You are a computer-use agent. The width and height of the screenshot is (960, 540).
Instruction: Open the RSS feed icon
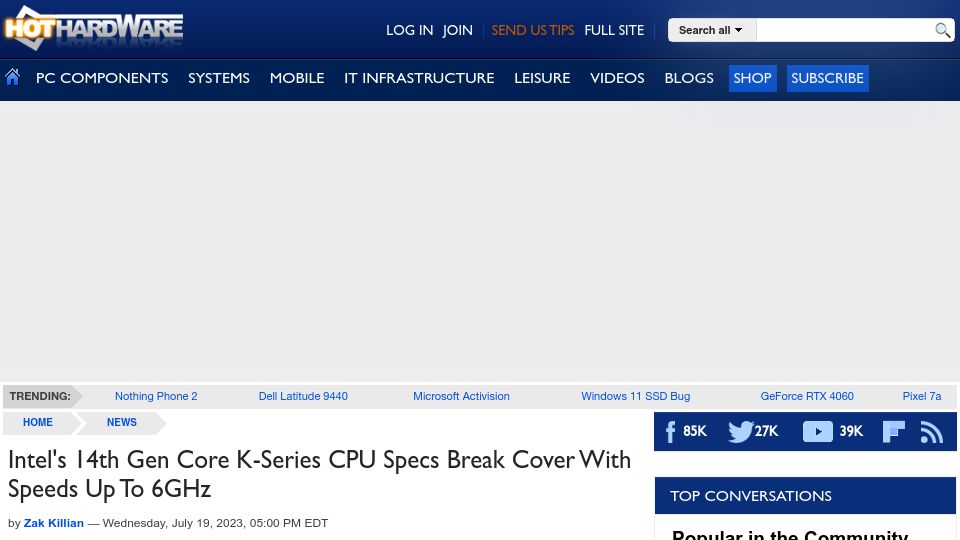[x=932, y=432]
